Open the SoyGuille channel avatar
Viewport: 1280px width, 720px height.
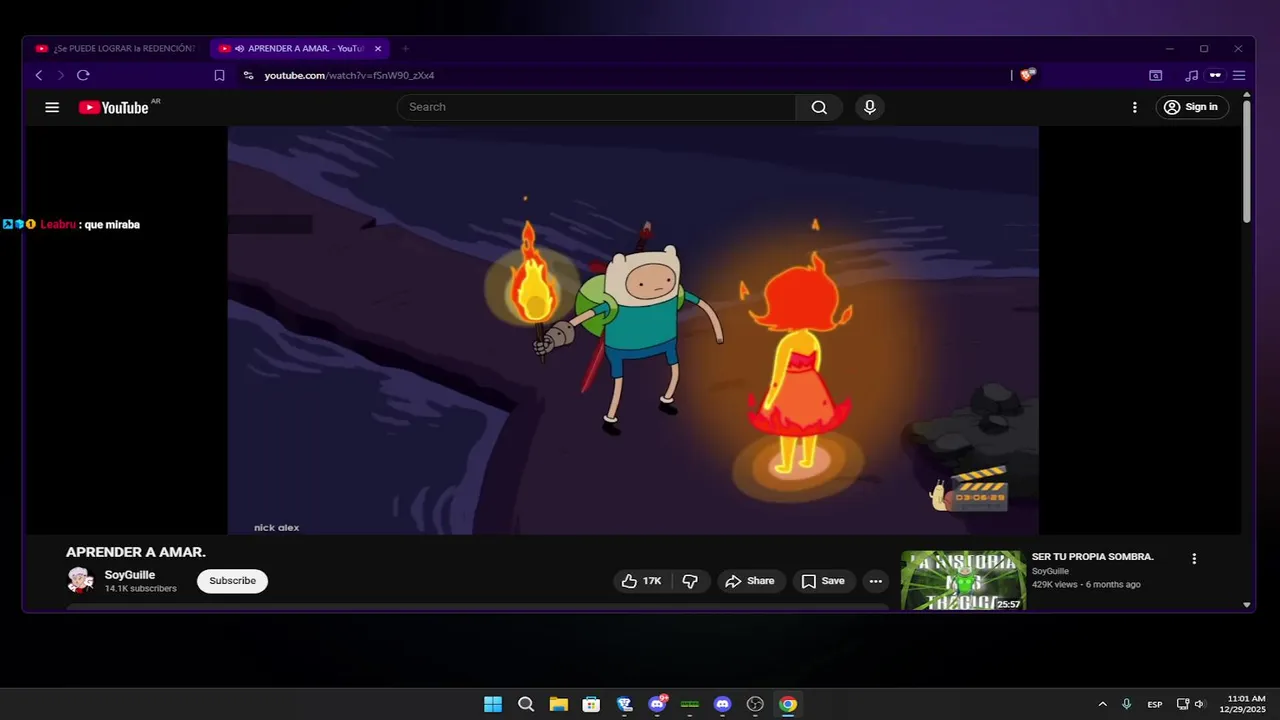point(80,580)
